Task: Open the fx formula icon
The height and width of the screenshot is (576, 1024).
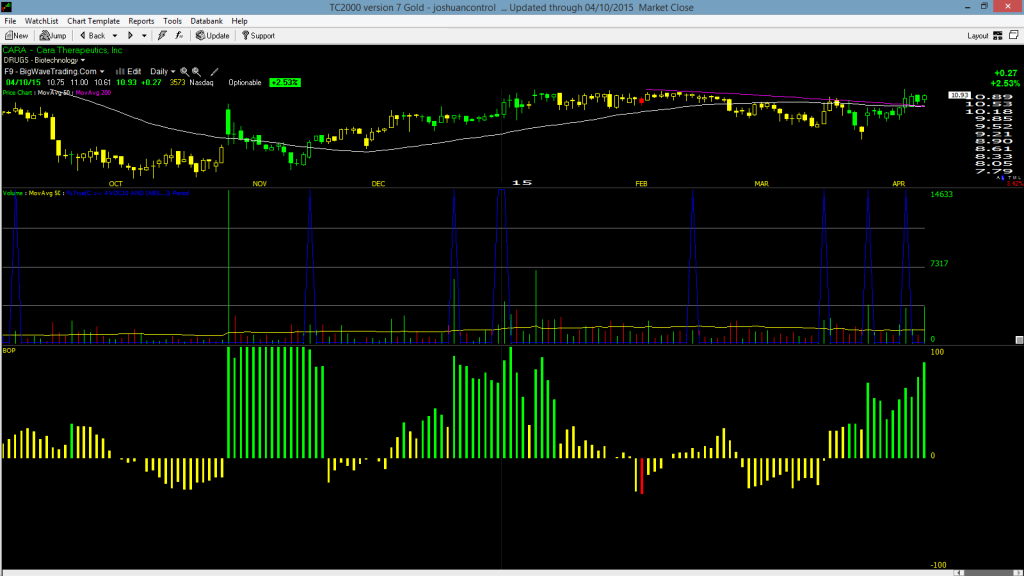Action: 179,36
